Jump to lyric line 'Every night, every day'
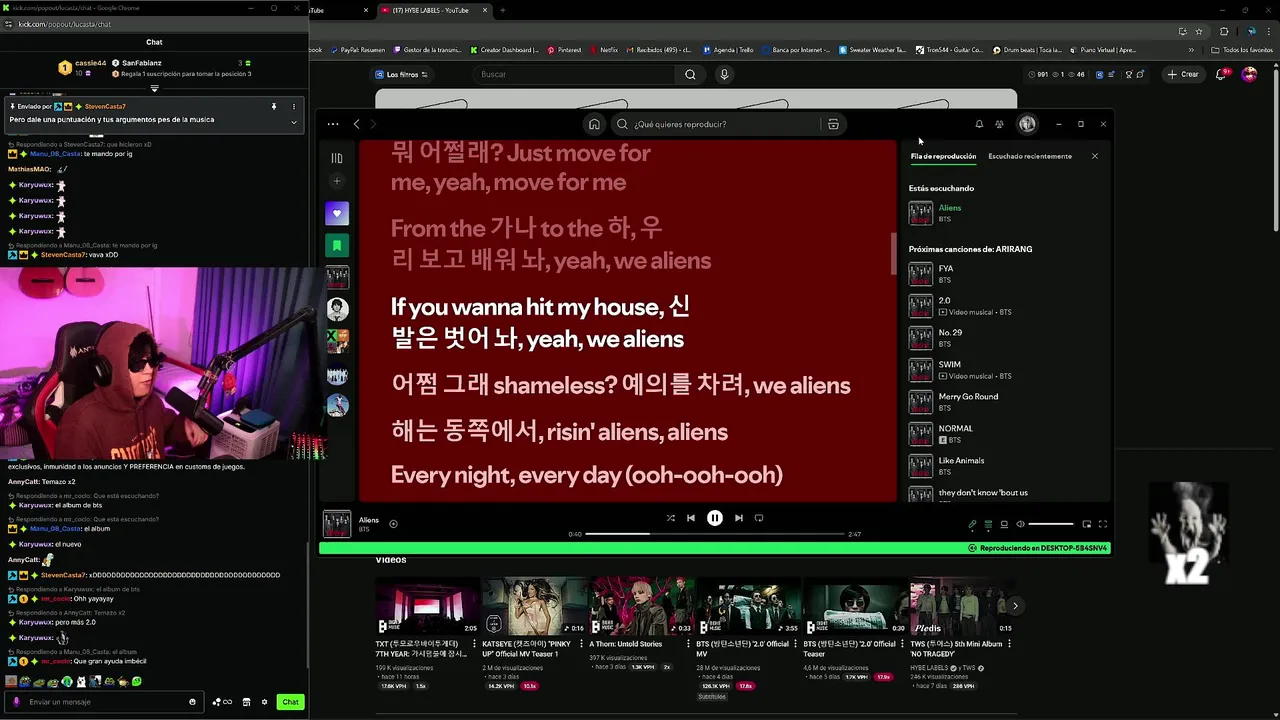This screenshot has width=1280, height=720. 586,475
